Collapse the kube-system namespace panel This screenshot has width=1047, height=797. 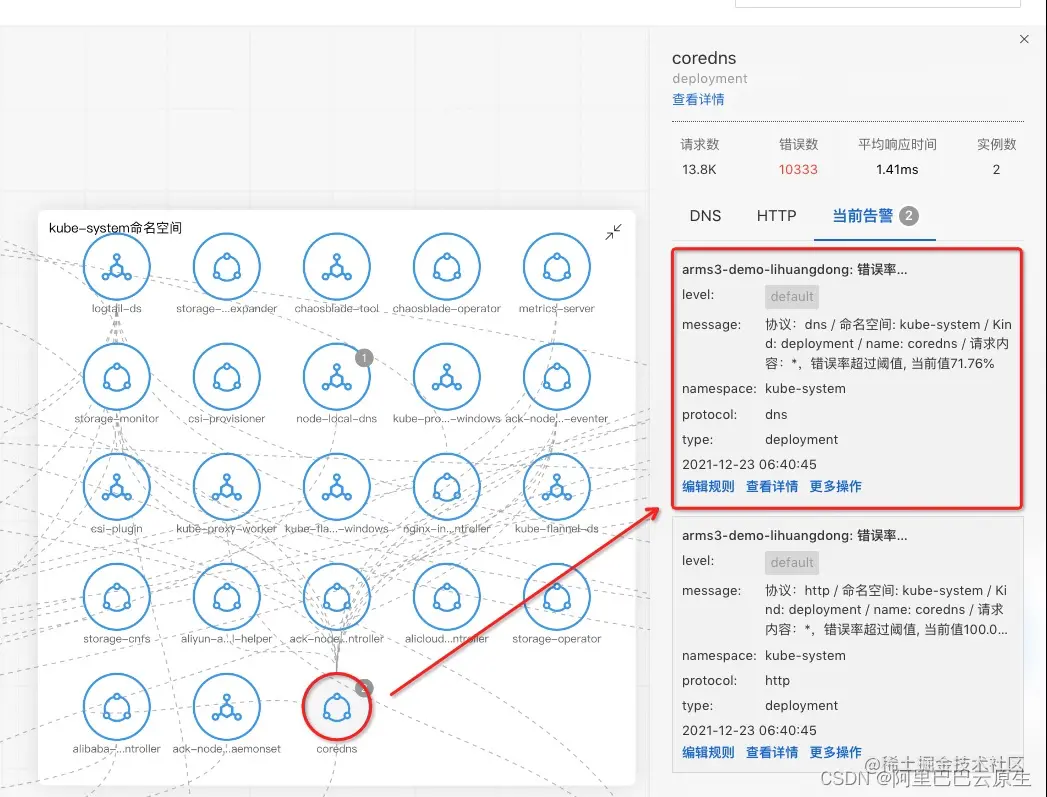point(614,232)
